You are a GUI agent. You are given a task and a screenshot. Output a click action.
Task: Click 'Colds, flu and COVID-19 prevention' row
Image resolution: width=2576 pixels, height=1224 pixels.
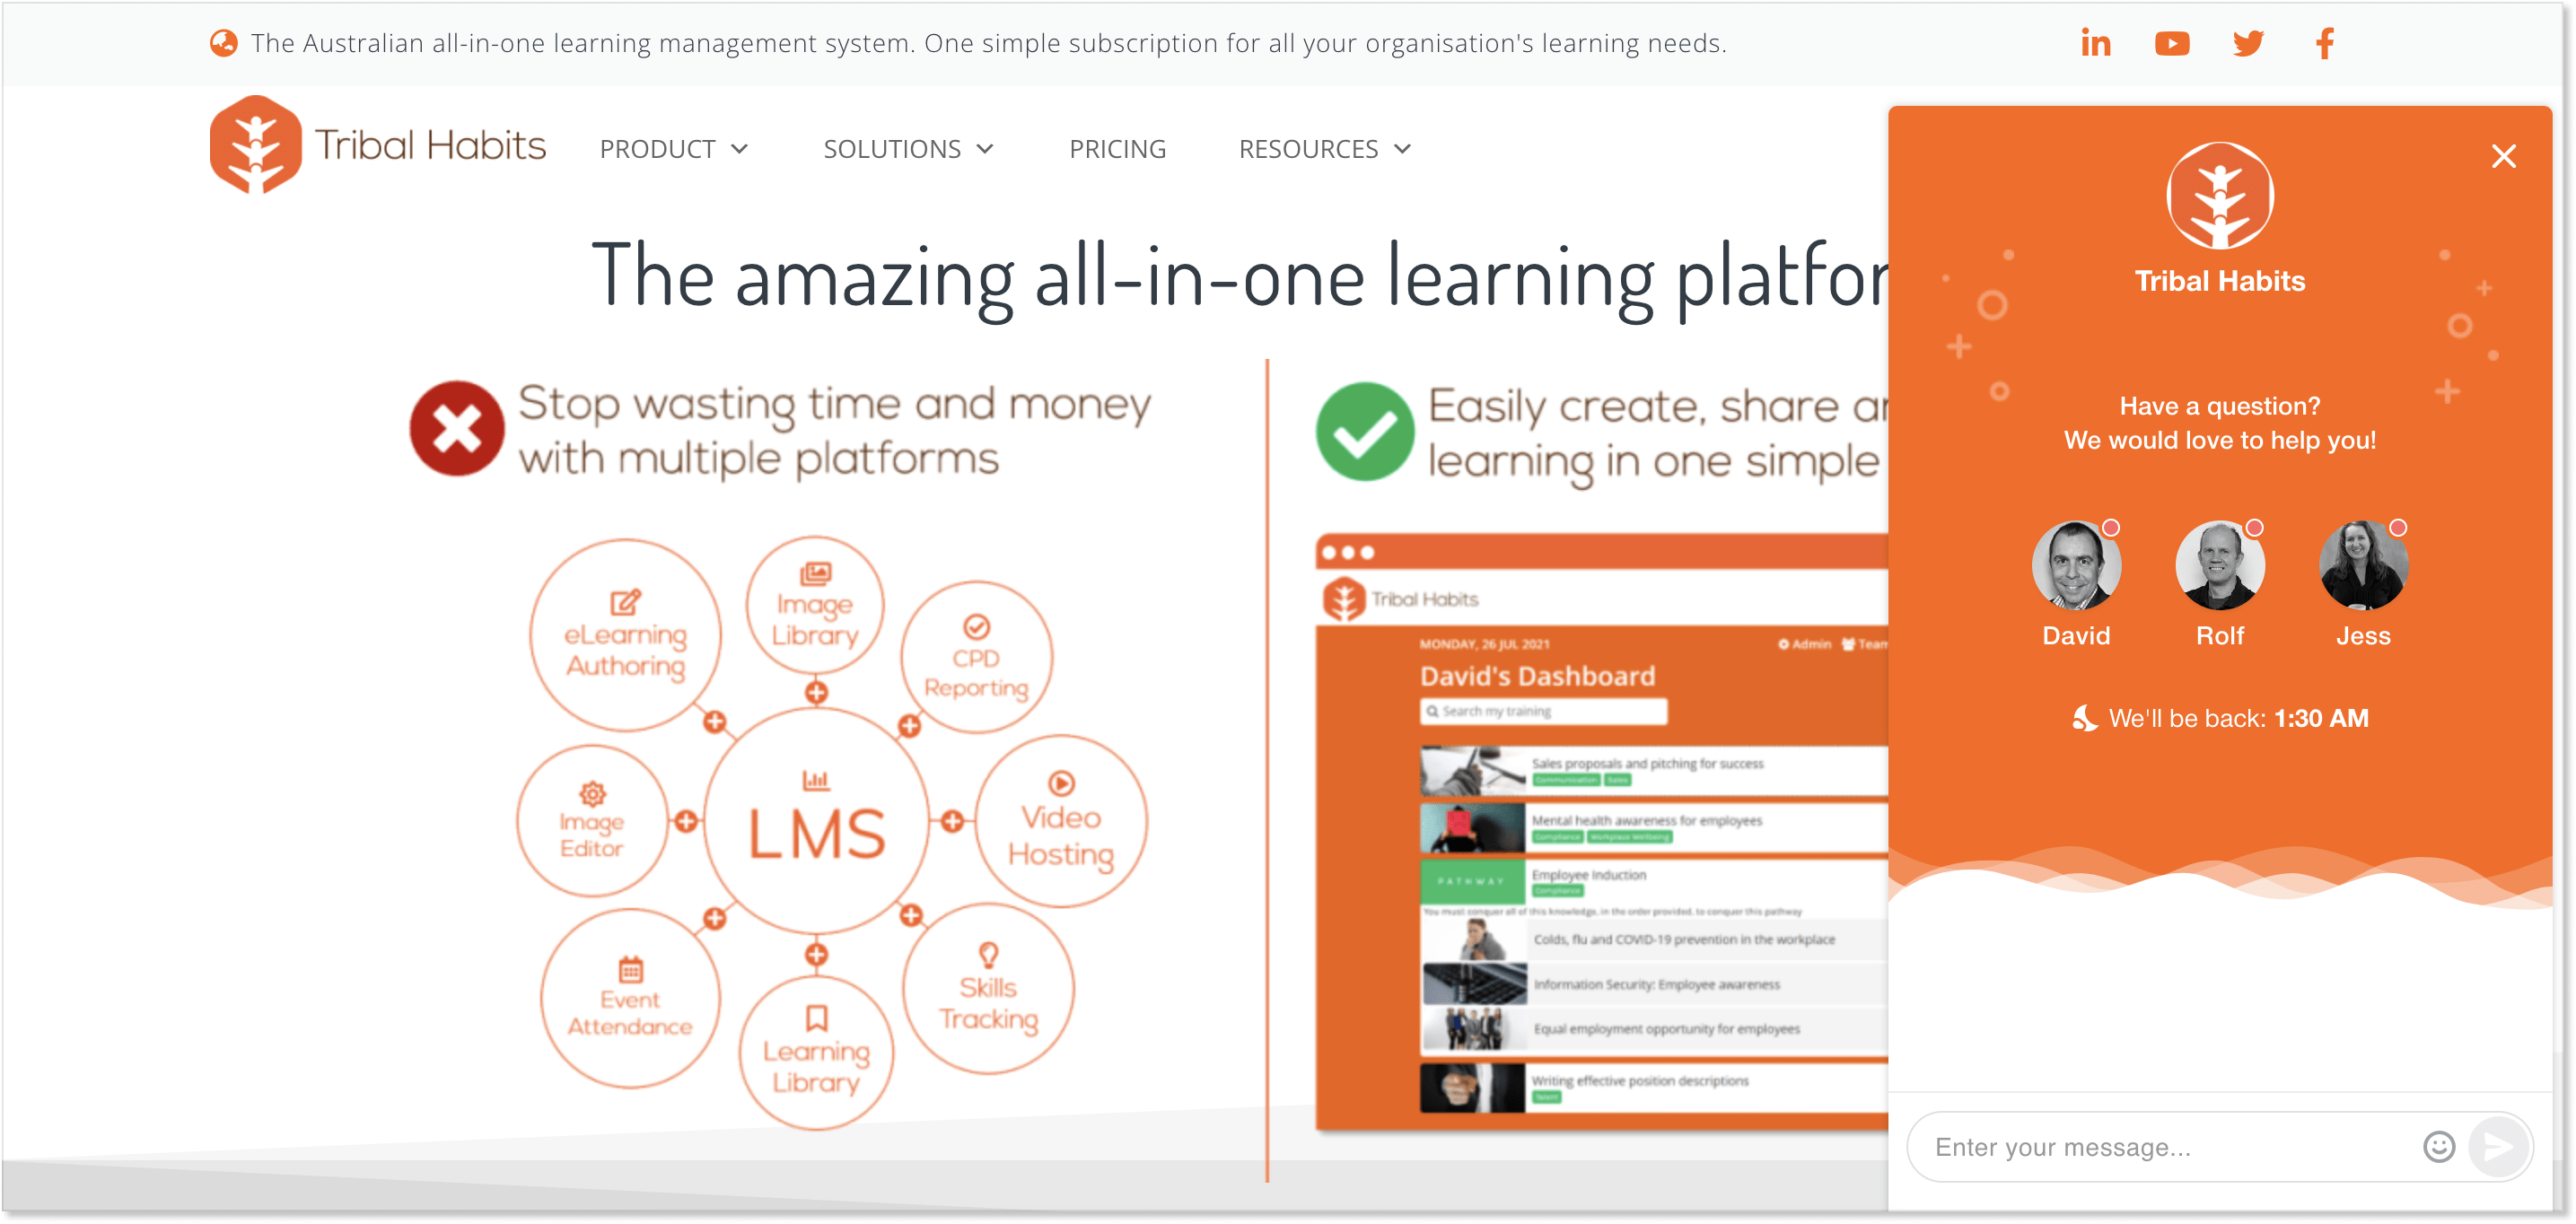tap(1653, 940)
